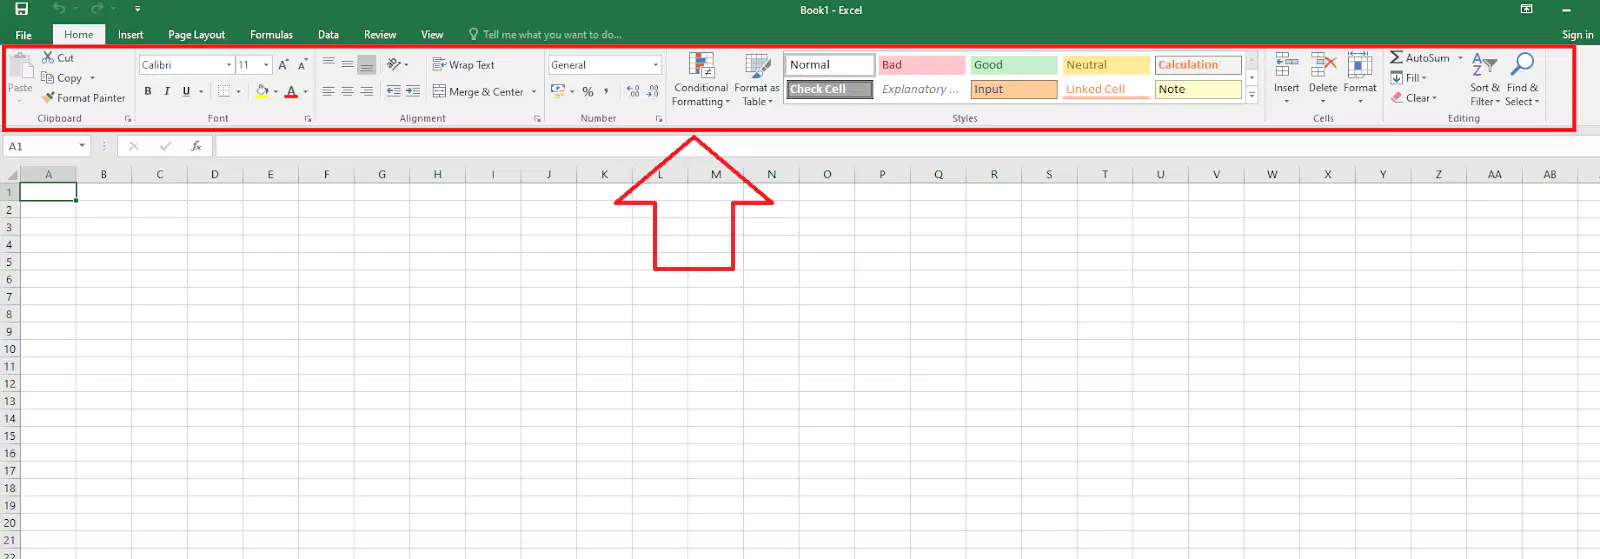
Task: Open the Calibri font name dropdown
Action: pos(229,65)
